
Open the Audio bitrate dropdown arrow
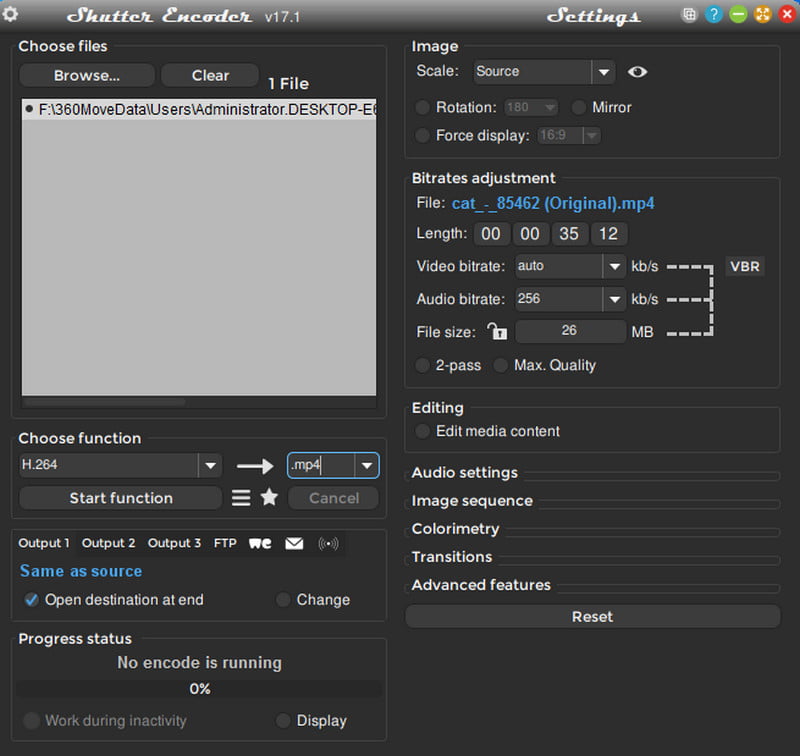tap(614, 299)
